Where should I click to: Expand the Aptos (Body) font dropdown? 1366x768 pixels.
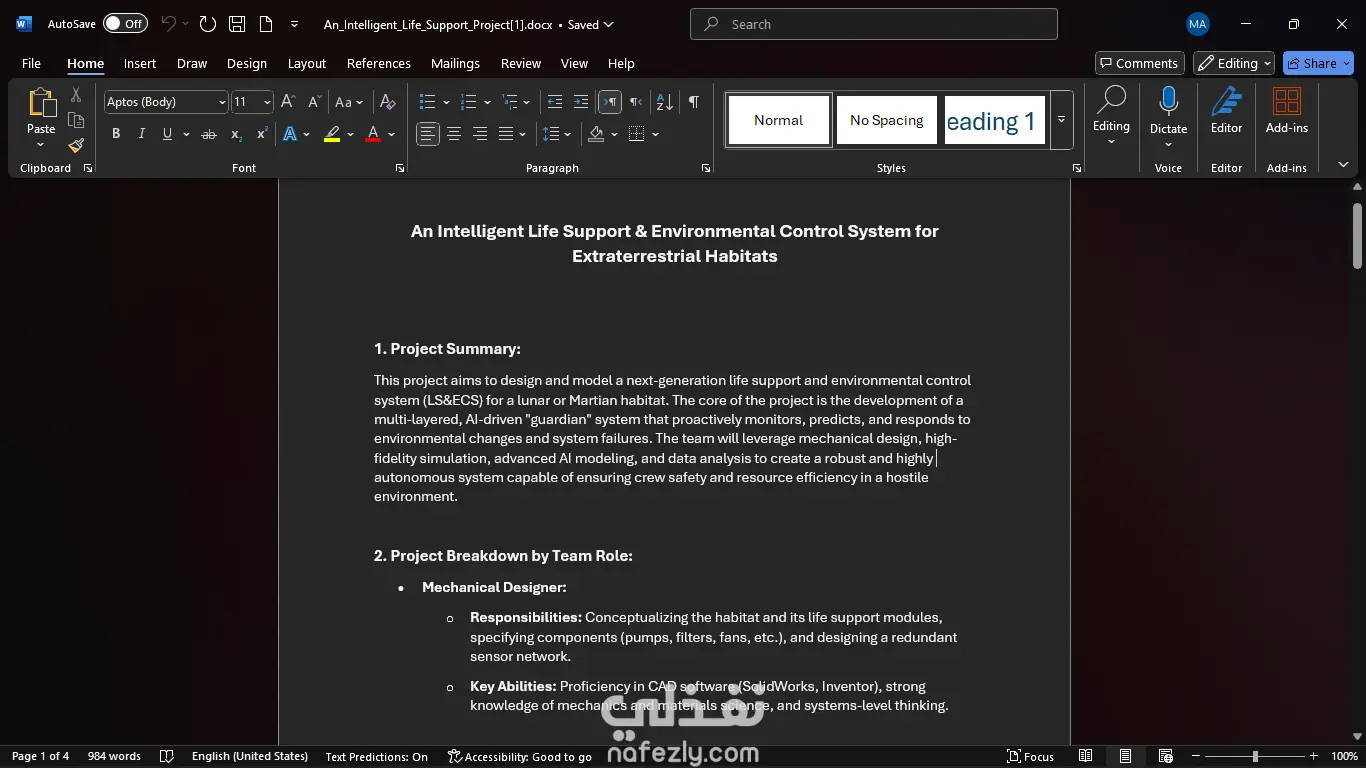click(222, 102)
